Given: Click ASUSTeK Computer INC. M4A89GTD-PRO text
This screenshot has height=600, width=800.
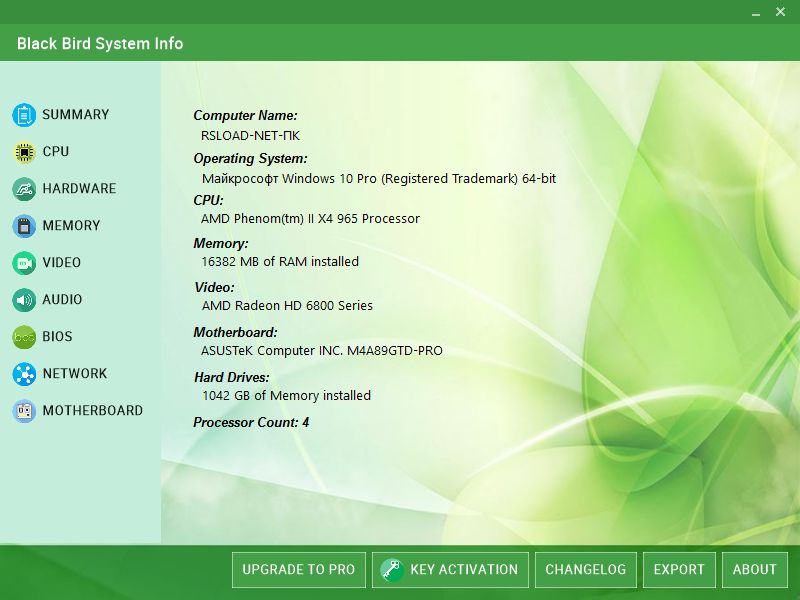Looking at the screenshot, I should point(321,351).
